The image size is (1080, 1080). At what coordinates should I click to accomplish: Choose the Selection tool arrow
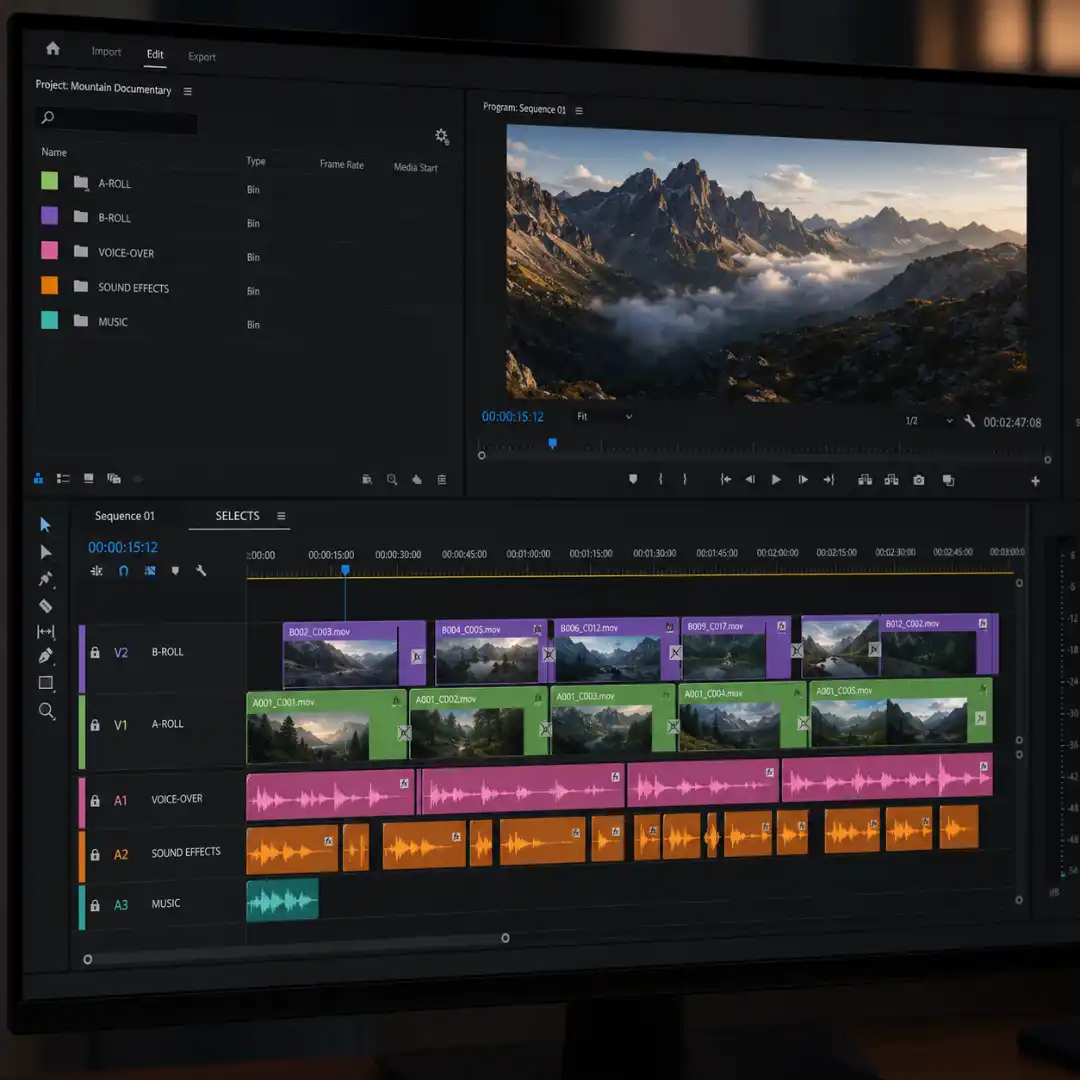coord(45,525)
